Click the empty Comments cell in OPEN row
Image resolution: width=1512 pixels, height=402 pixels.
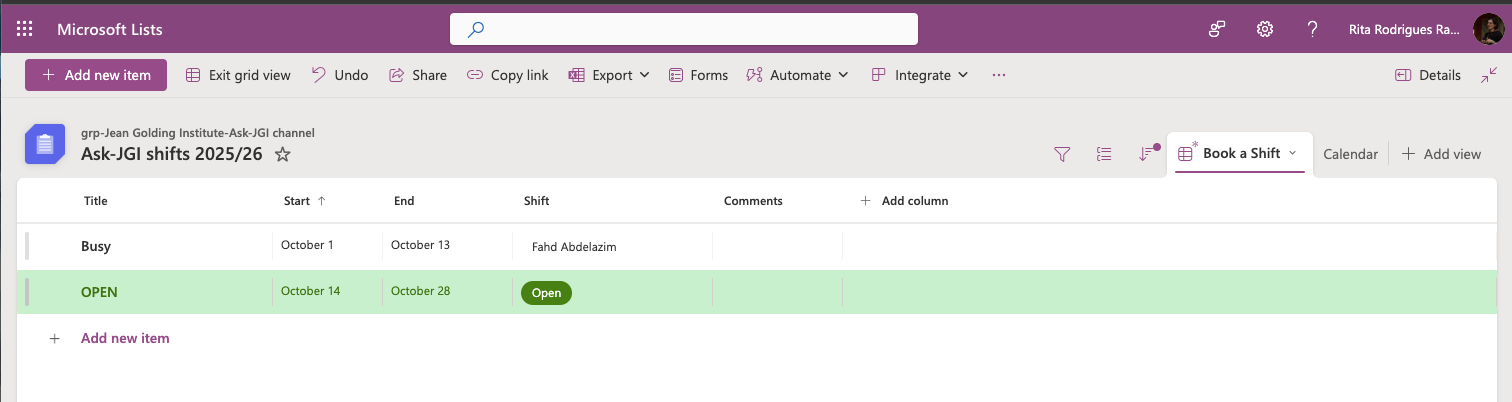(777, 292)
